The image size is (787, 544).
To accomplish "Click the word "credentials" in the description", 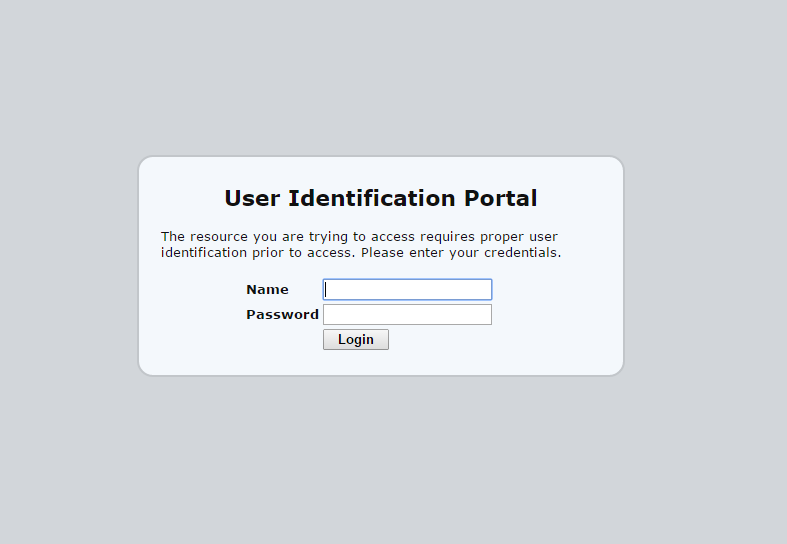I will tap(521, 253).
